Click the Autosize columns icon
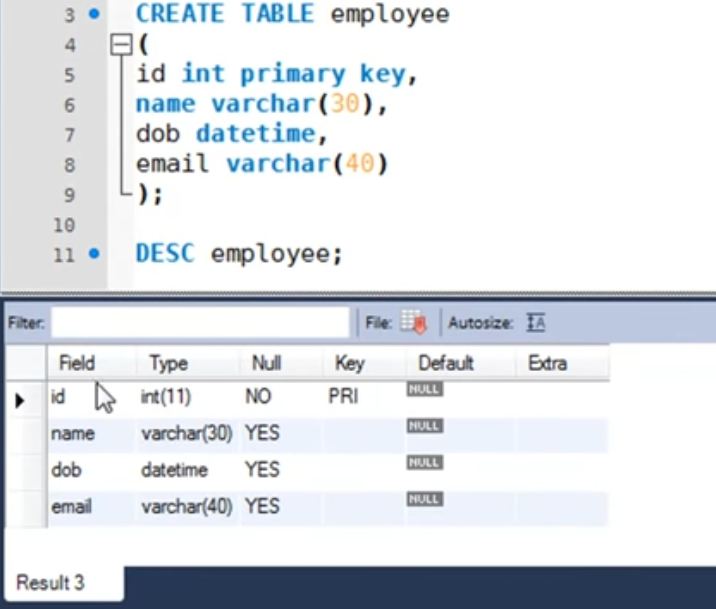The height and width of the screenshot is (609, 716). (x=536, y=322)
